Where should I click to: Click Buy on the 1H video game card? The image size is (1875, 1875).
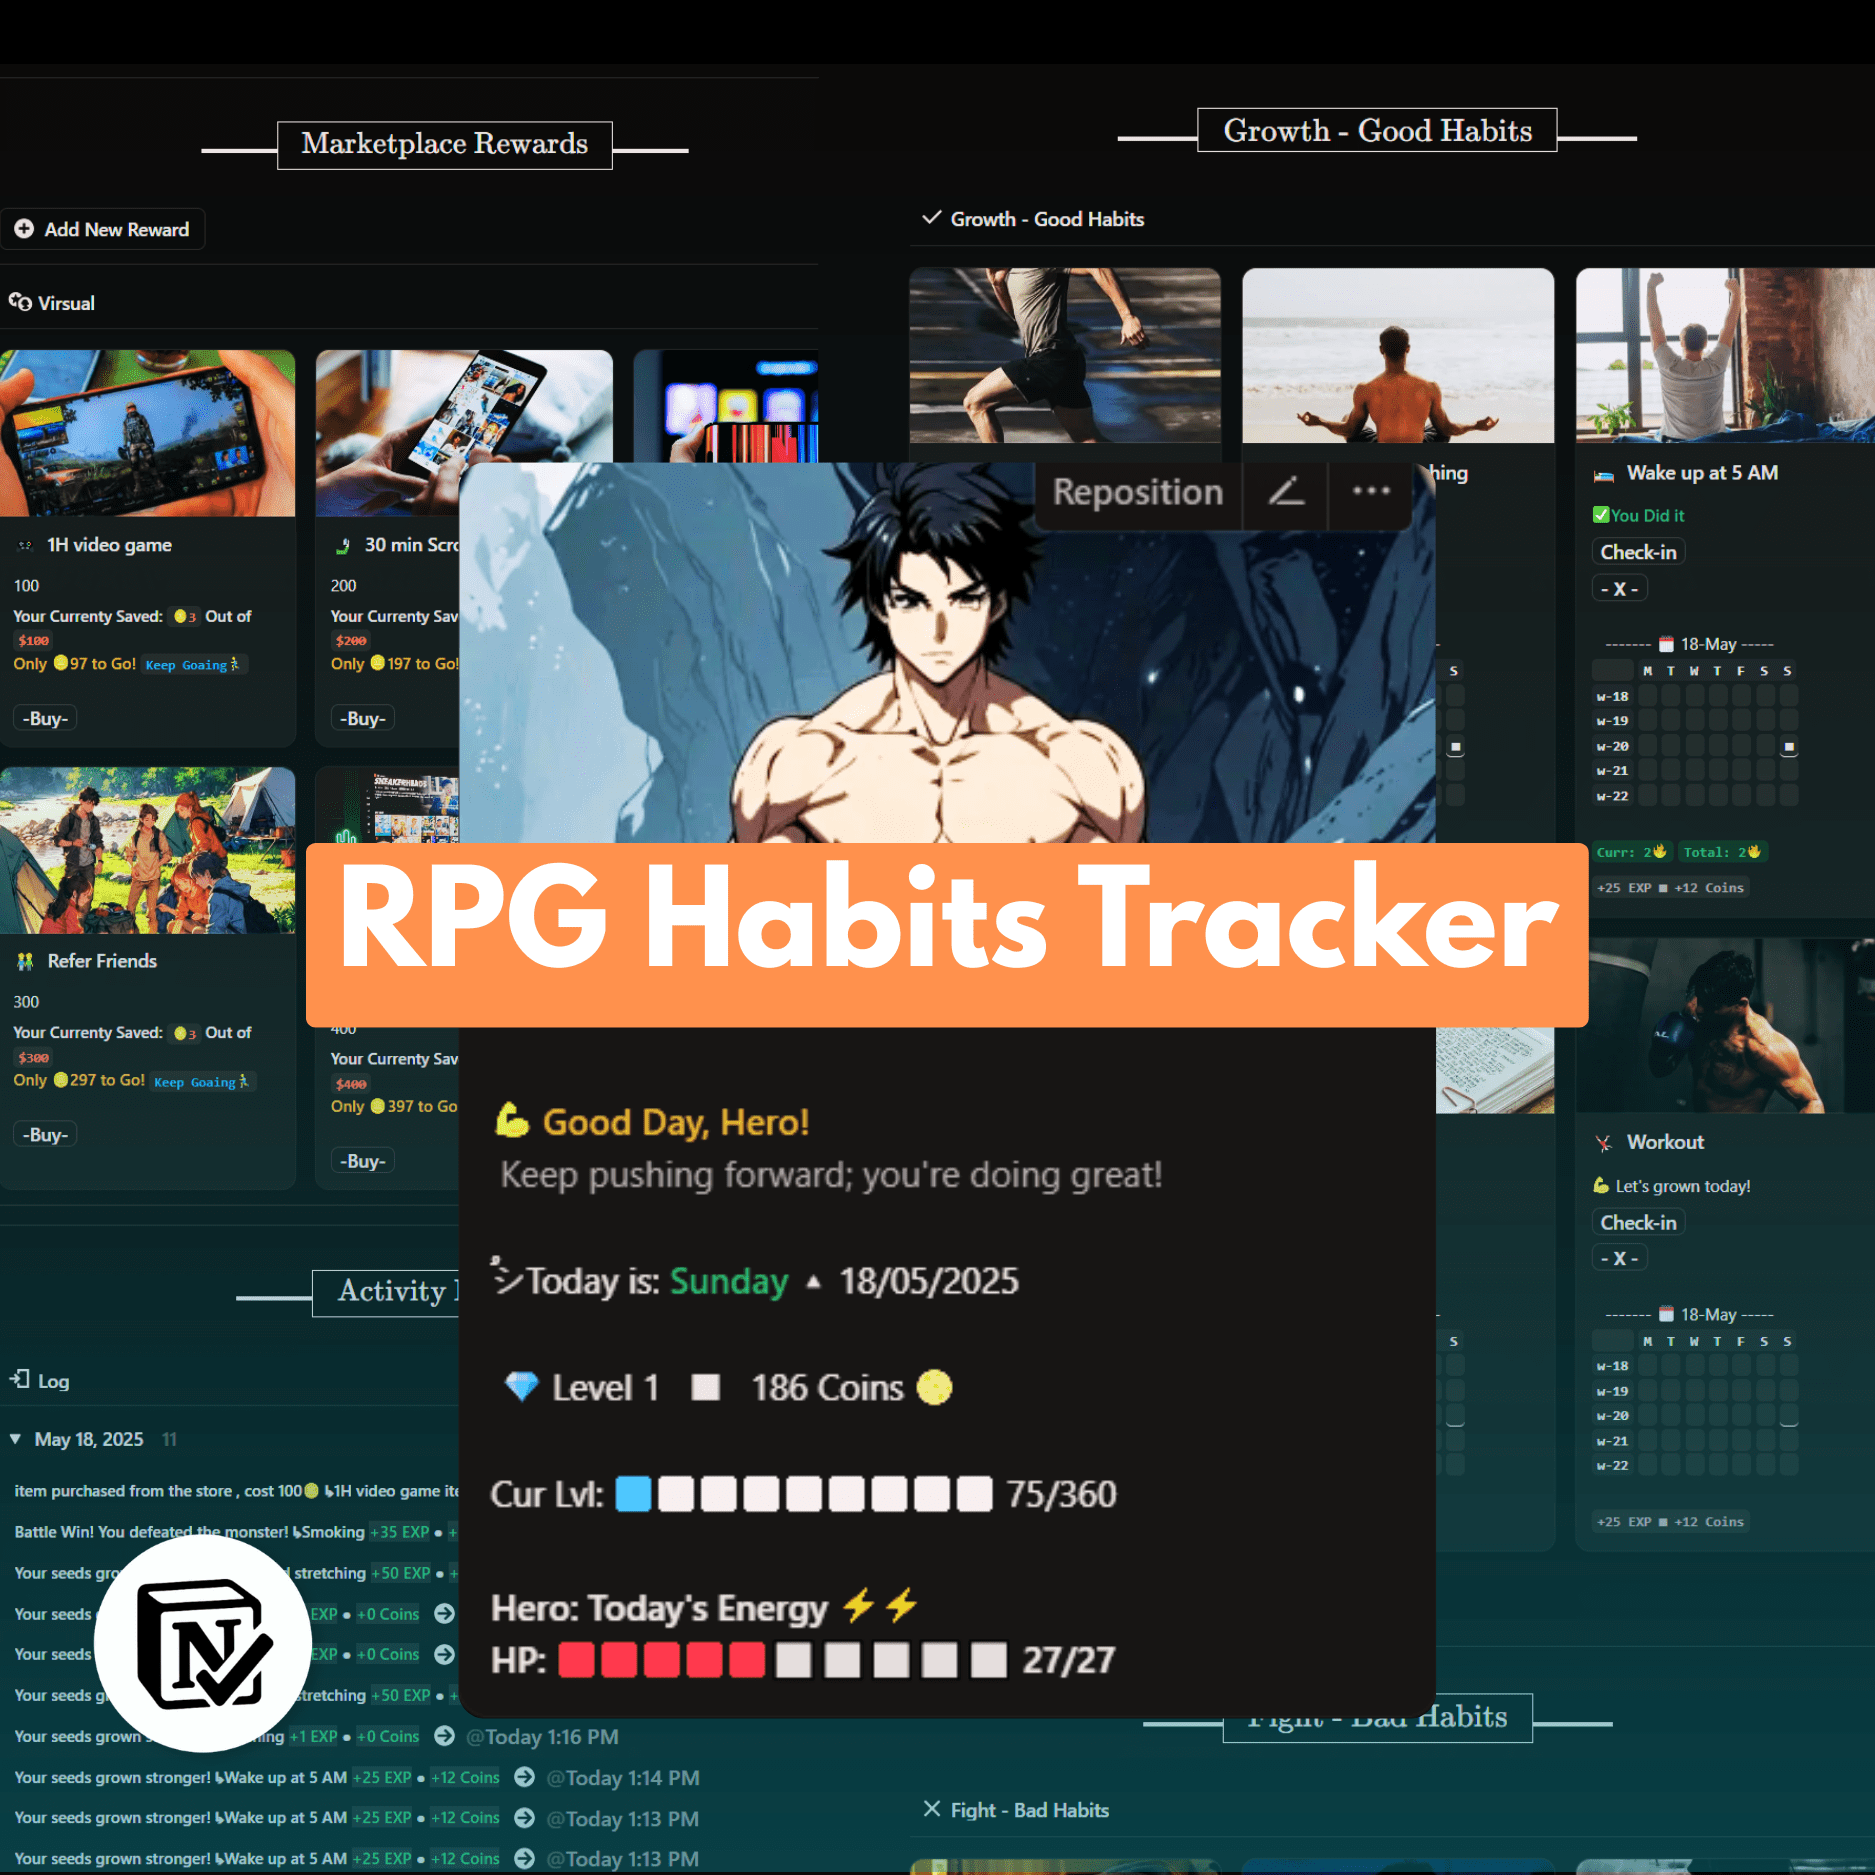coord(46,718)
